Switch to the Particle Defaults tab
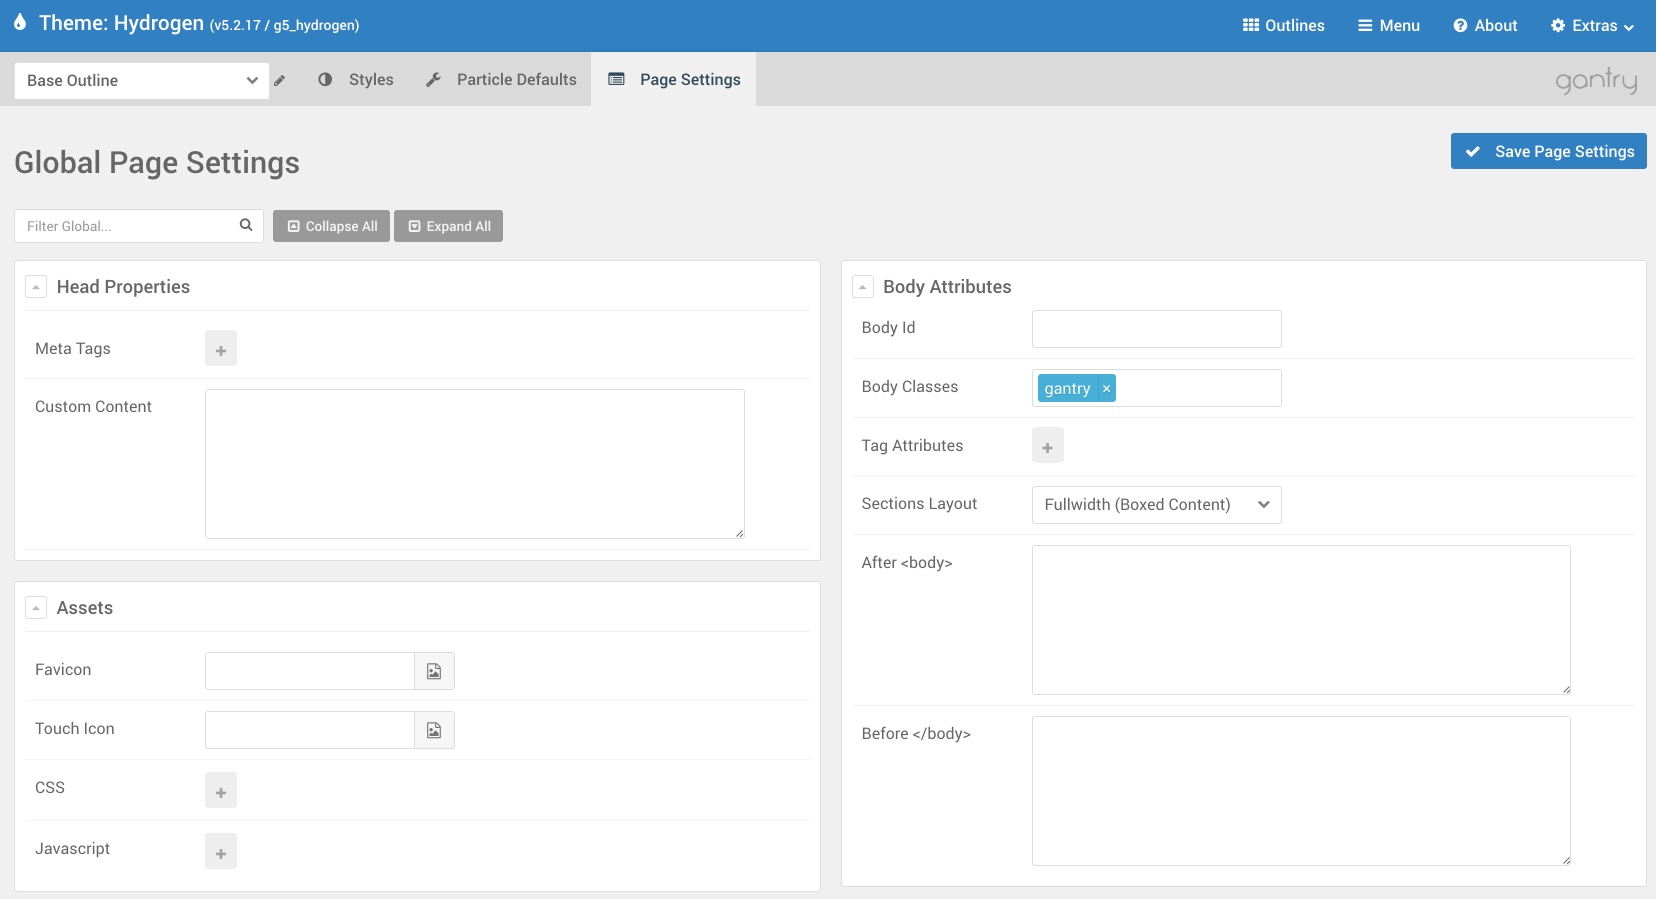The width and height of the screenshot is (1656, 899). coord(501,80)
